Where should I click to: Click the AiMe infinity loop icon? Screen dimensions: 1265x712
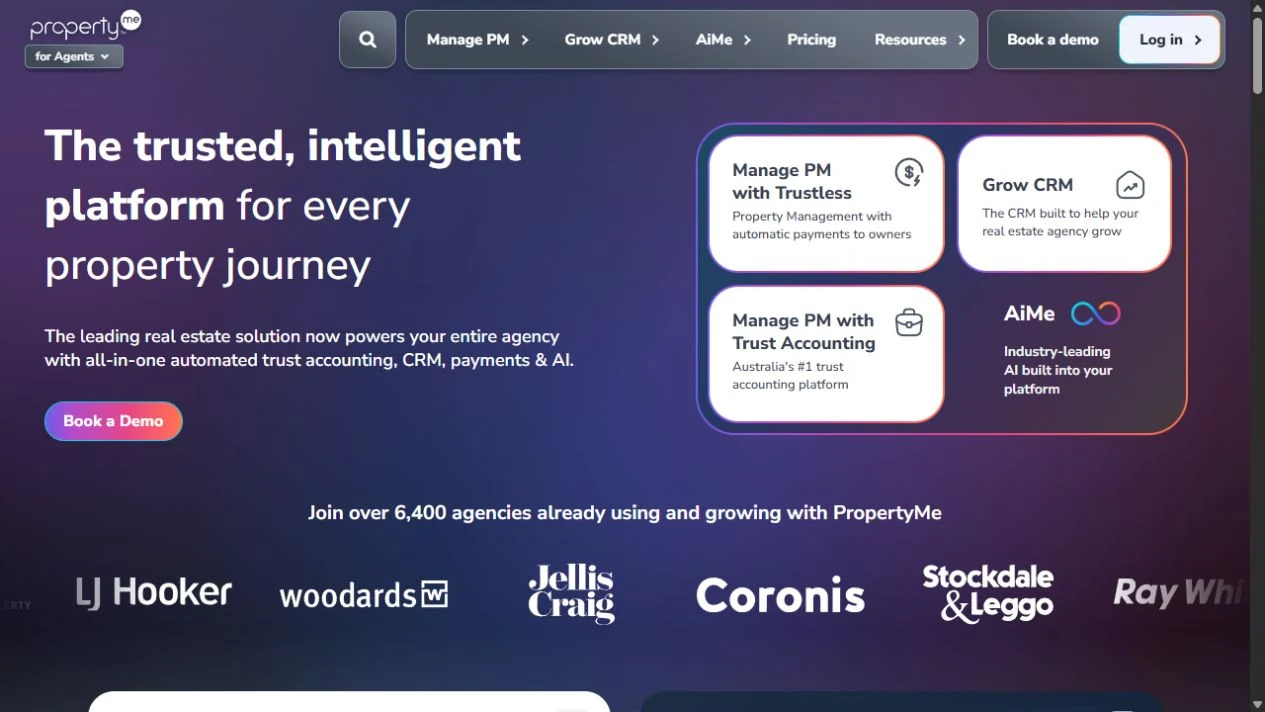1096,314
